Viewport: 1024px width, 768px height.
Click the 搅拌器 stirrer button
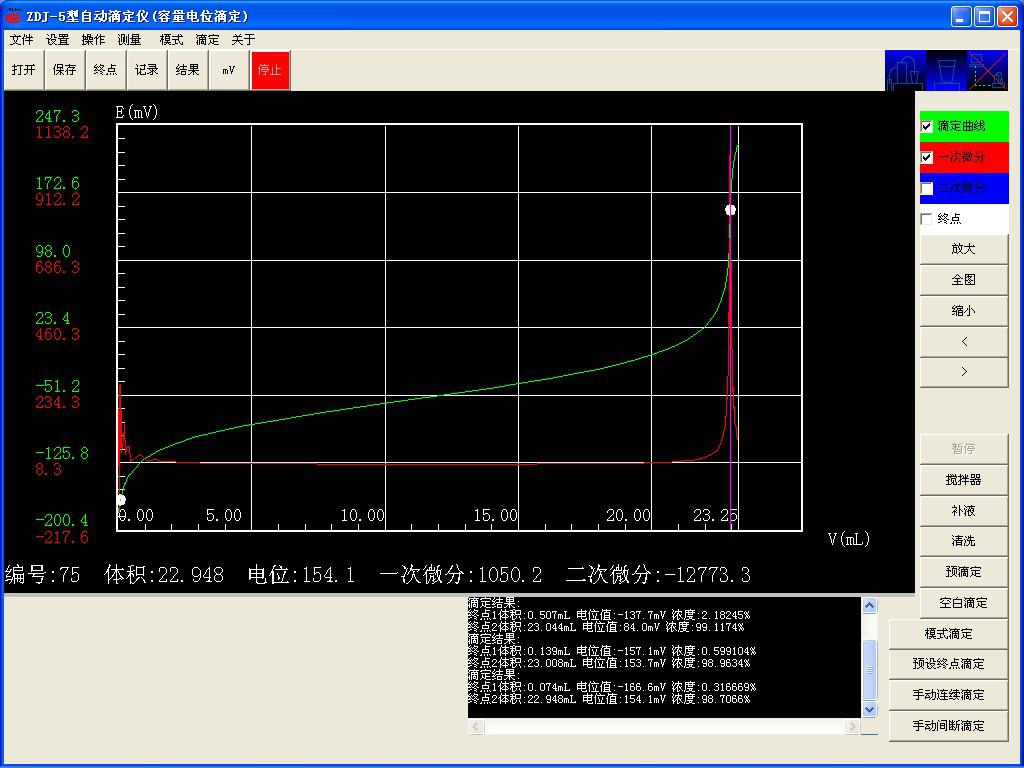click(963, 480)
